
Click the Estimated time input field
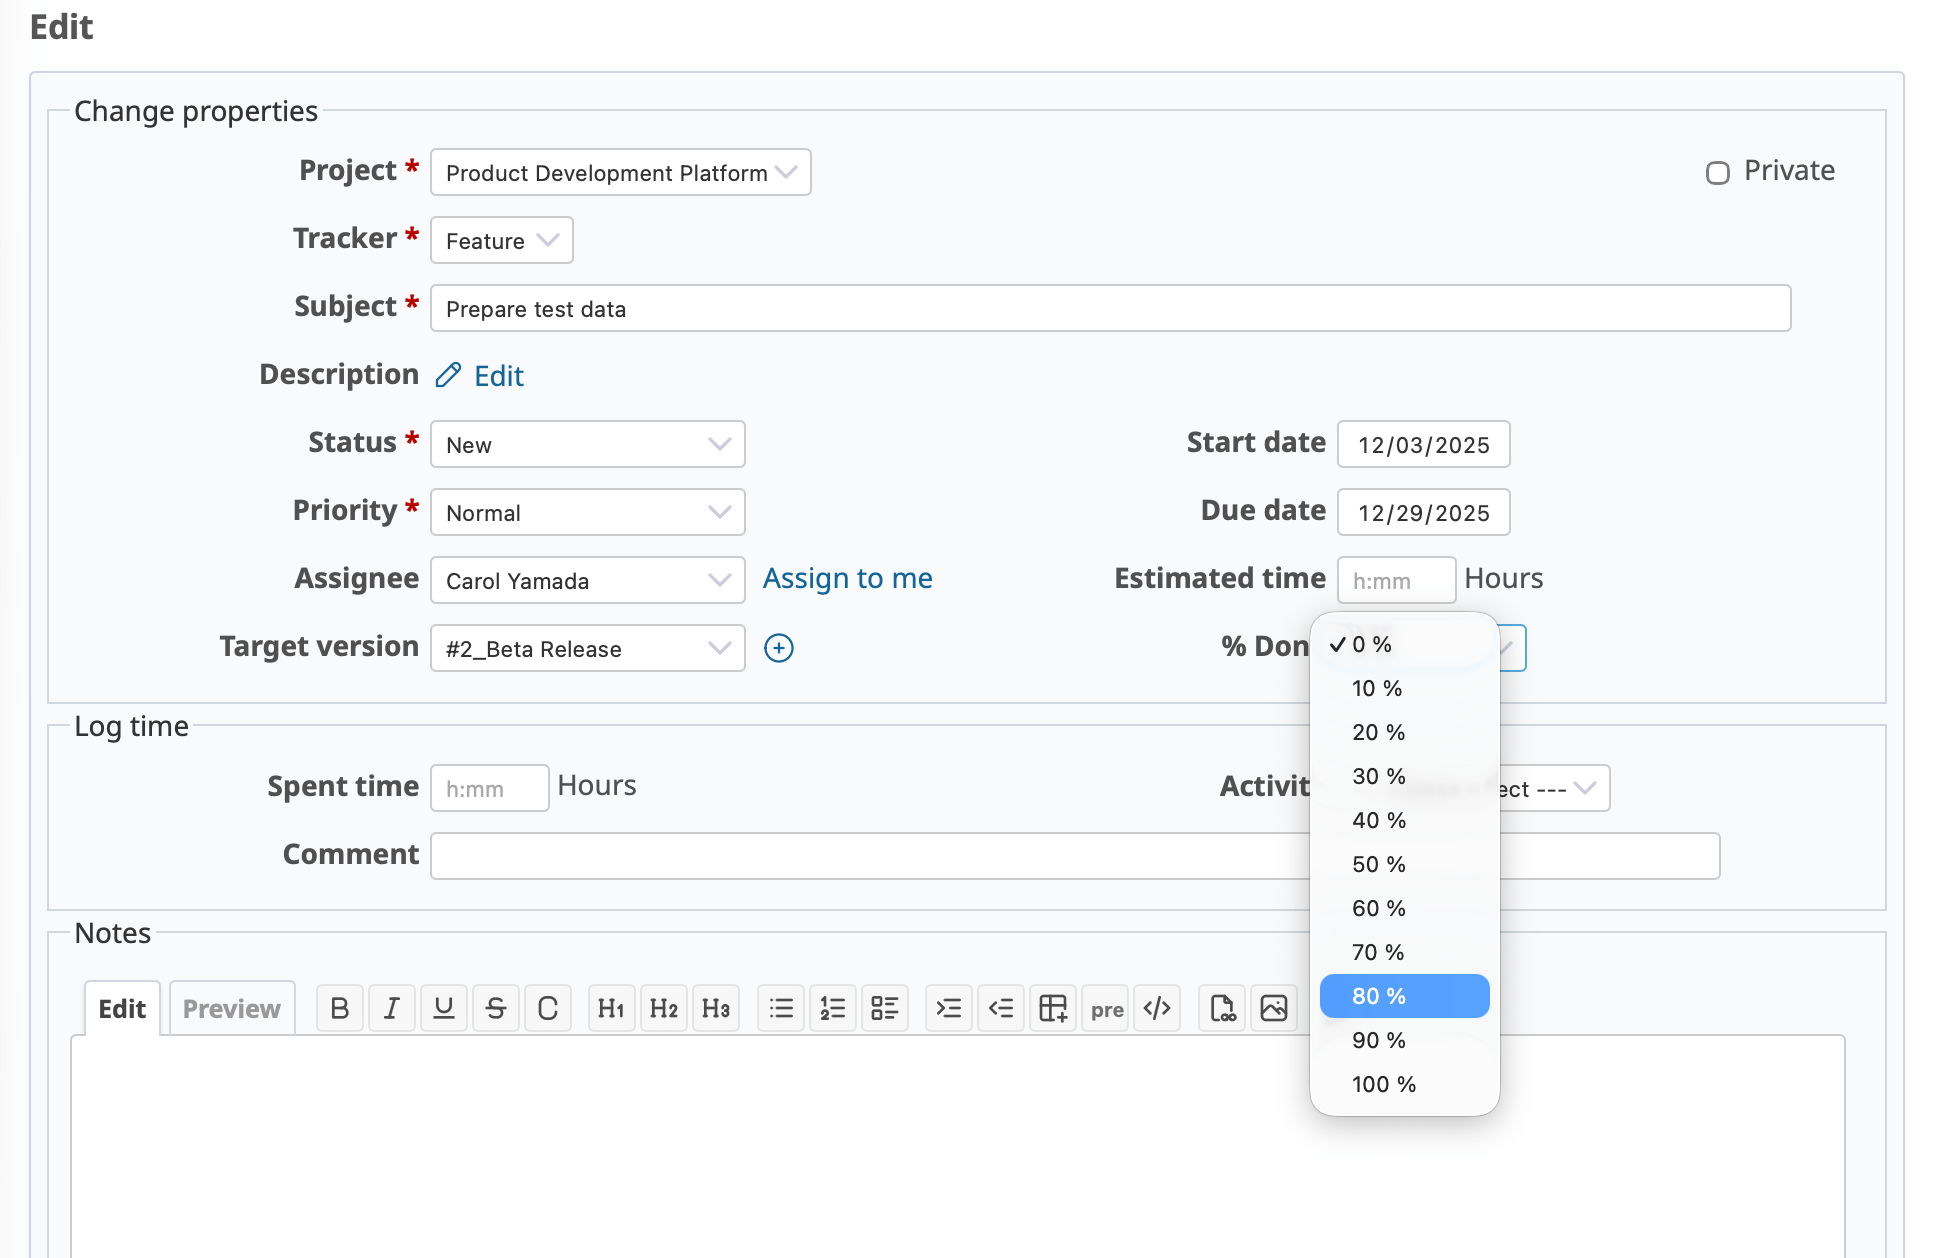coord(1396,581)
